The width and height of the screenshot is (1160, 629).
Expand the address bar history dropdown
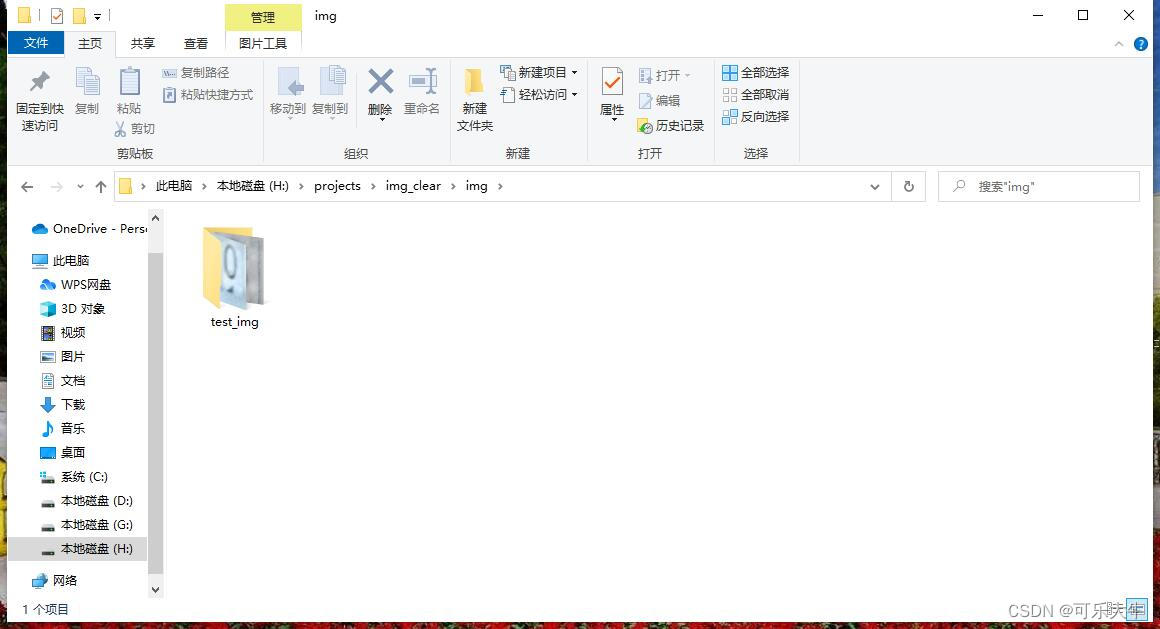point(875,187)
